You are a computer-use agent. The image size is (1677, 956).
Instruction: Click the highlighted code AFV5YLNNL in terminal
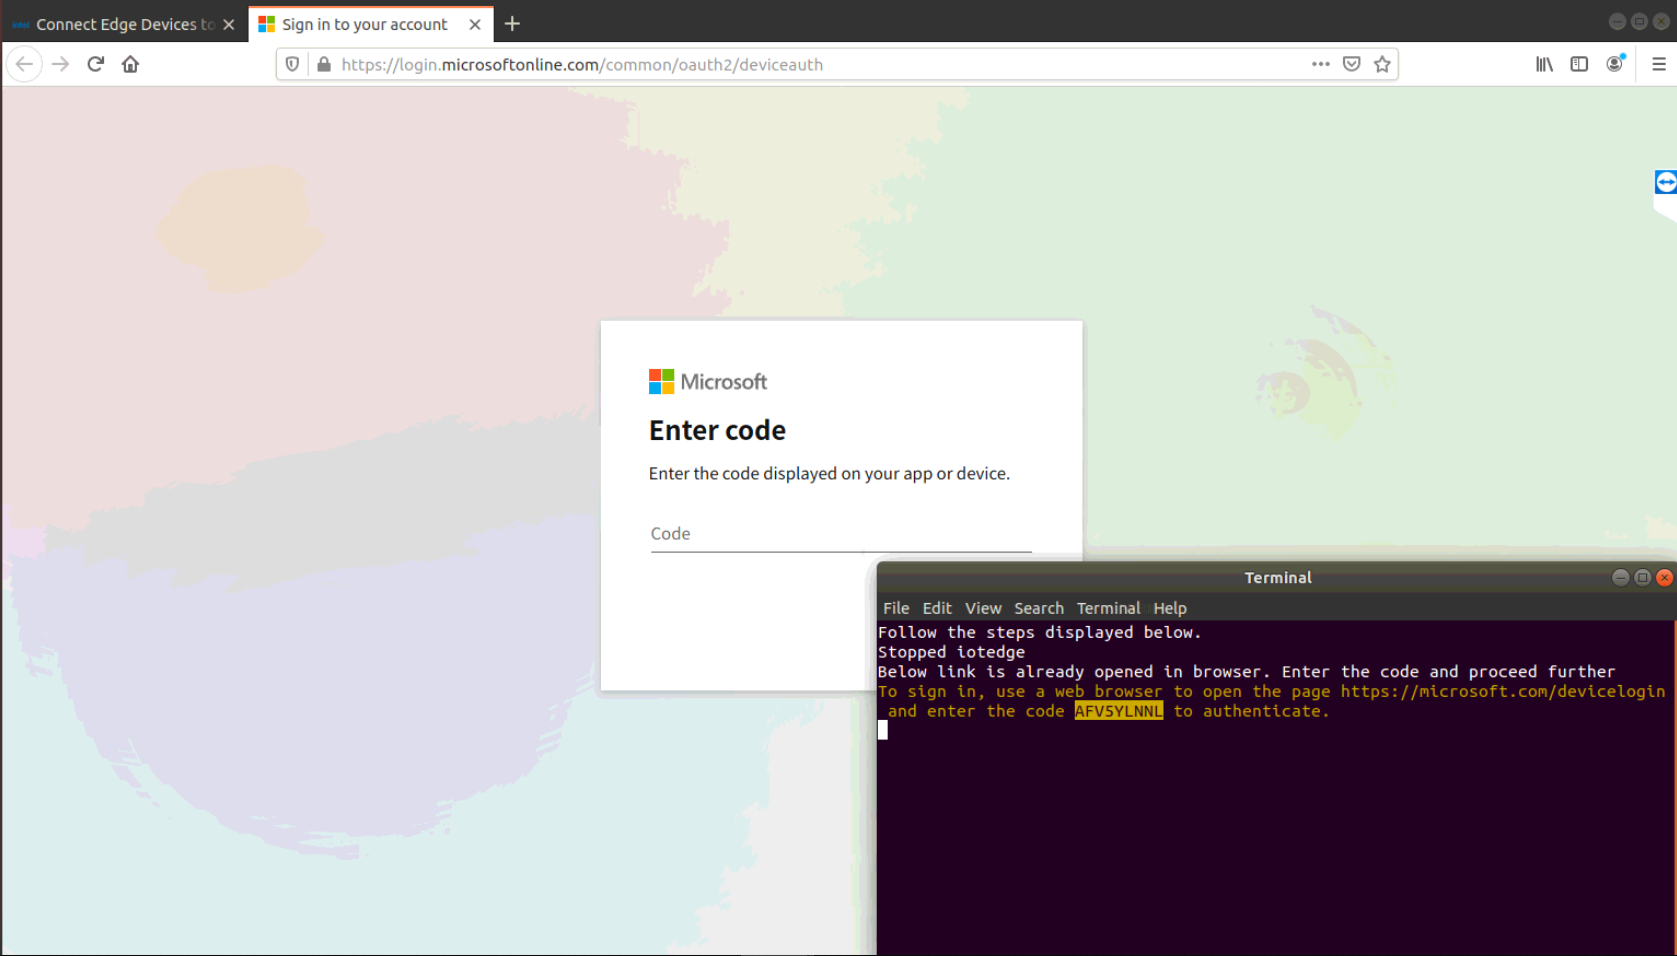pyautogui.click(x=1119, y=711)
